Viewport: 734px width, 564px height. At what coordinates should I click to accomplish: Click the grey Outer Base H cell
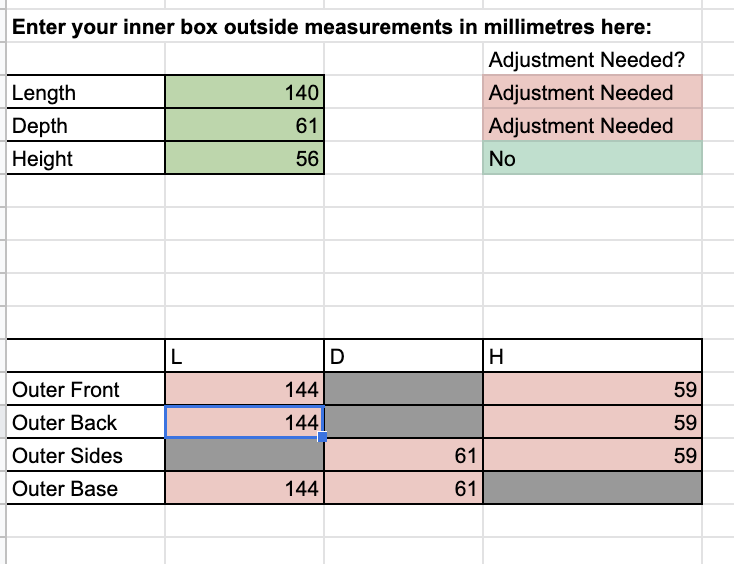click(592, 489)
